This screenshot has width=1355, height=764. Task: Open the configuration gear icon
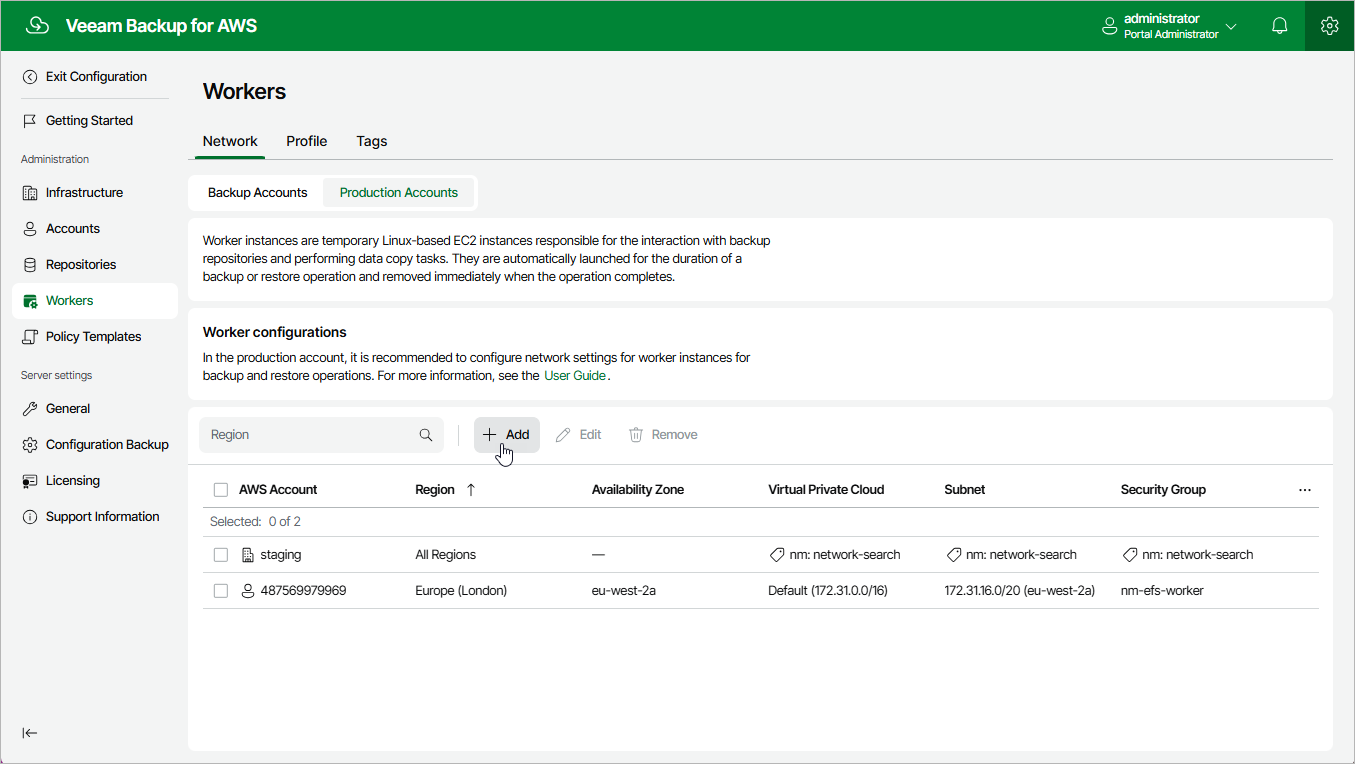tap(1329, 26)
